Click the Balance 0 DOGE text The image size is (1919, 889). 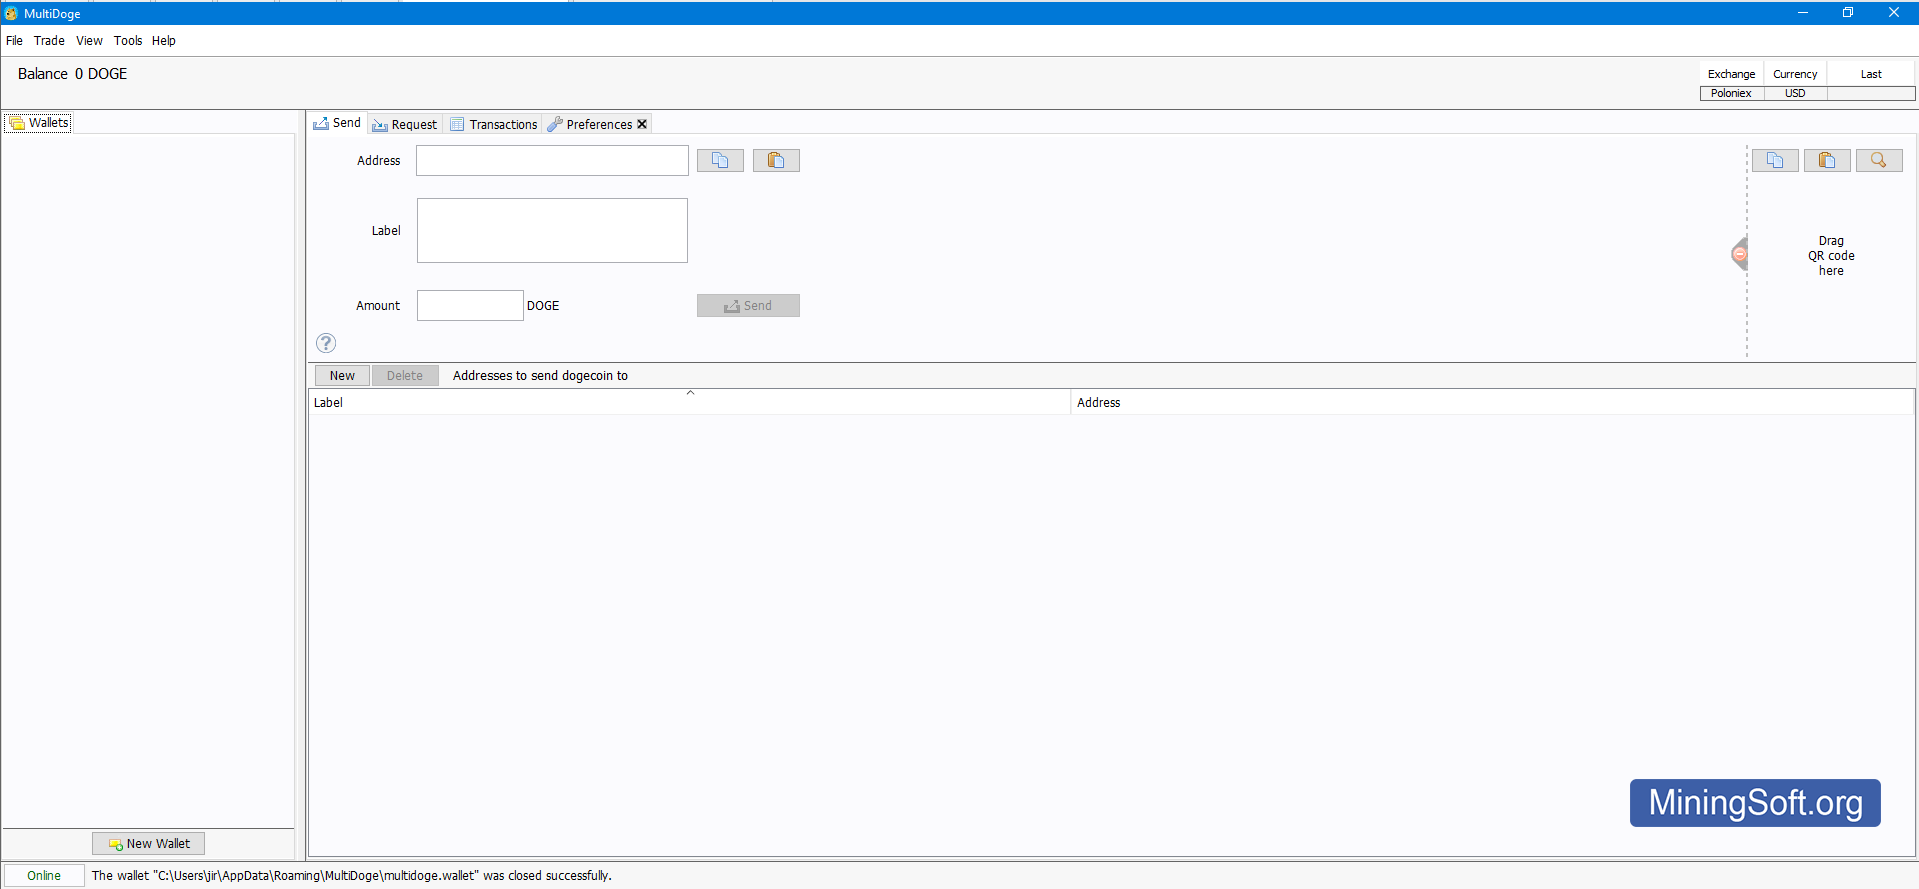click(73, 74)
